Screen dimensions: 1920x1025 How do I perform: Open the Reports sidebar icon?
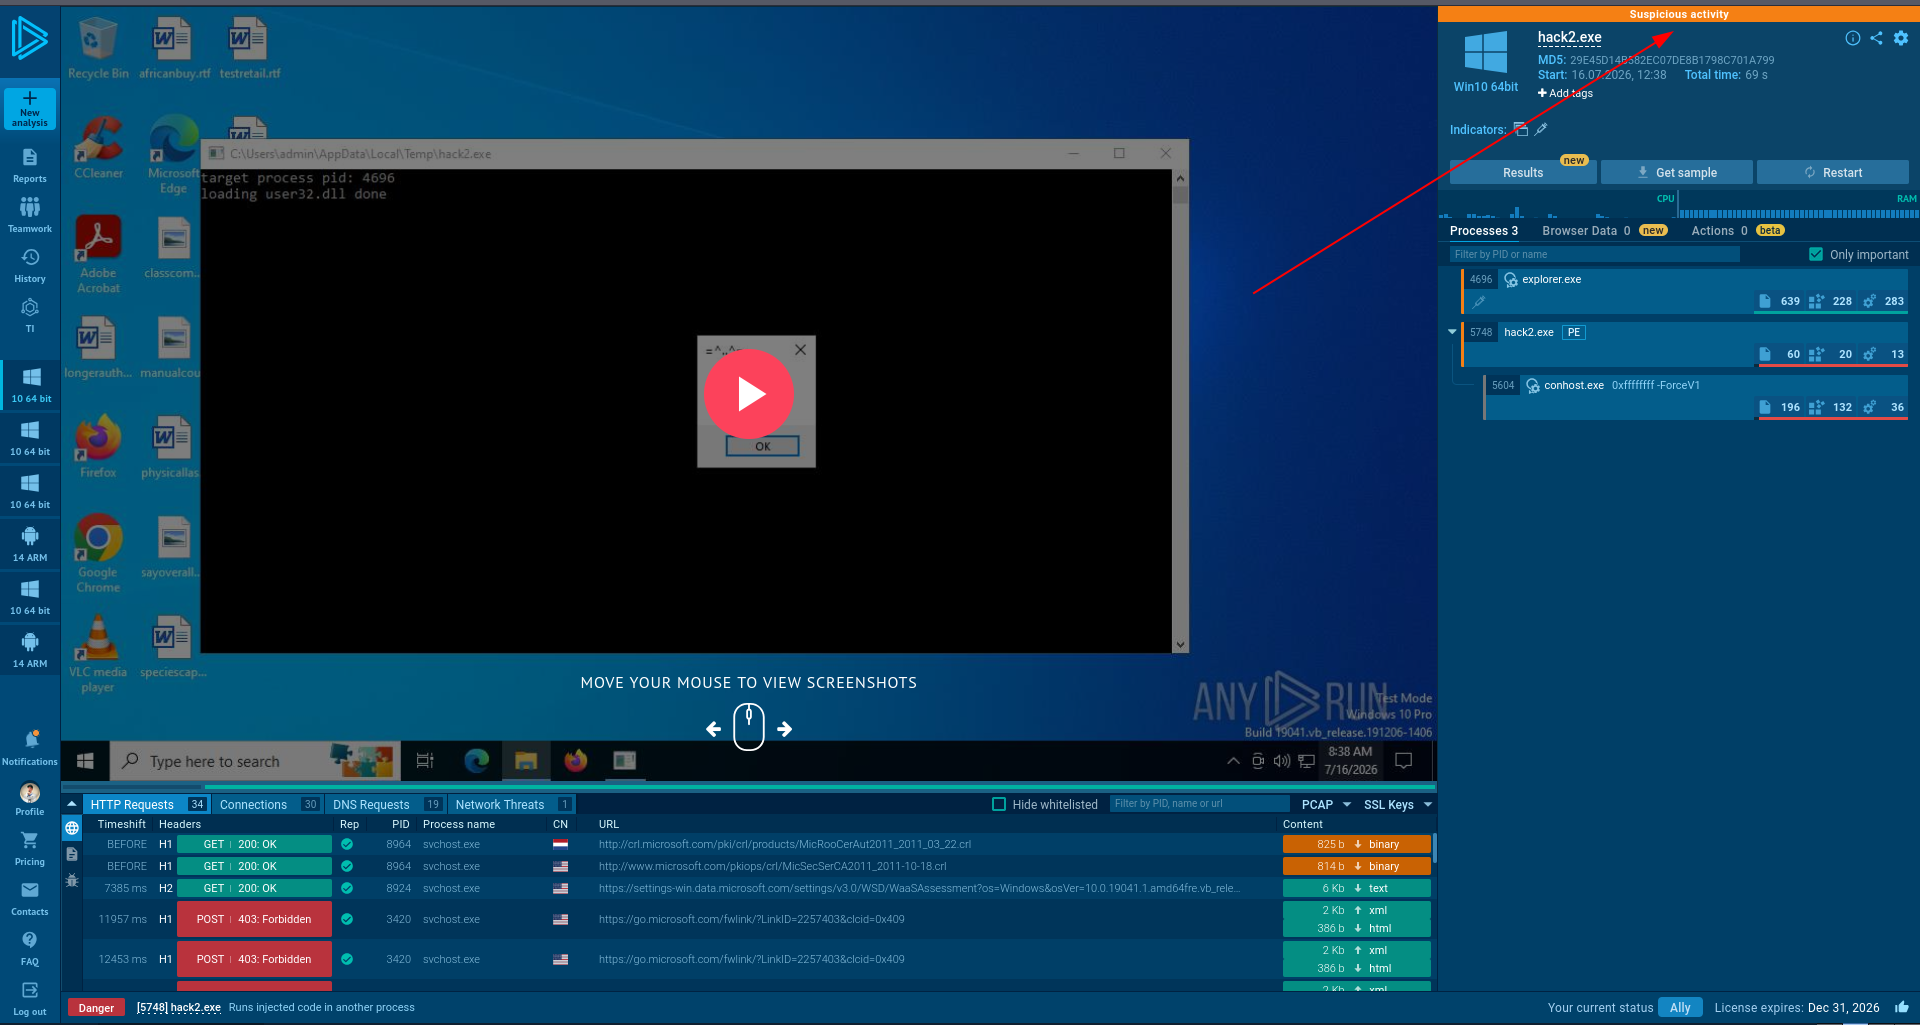click(x=30, y=157)
